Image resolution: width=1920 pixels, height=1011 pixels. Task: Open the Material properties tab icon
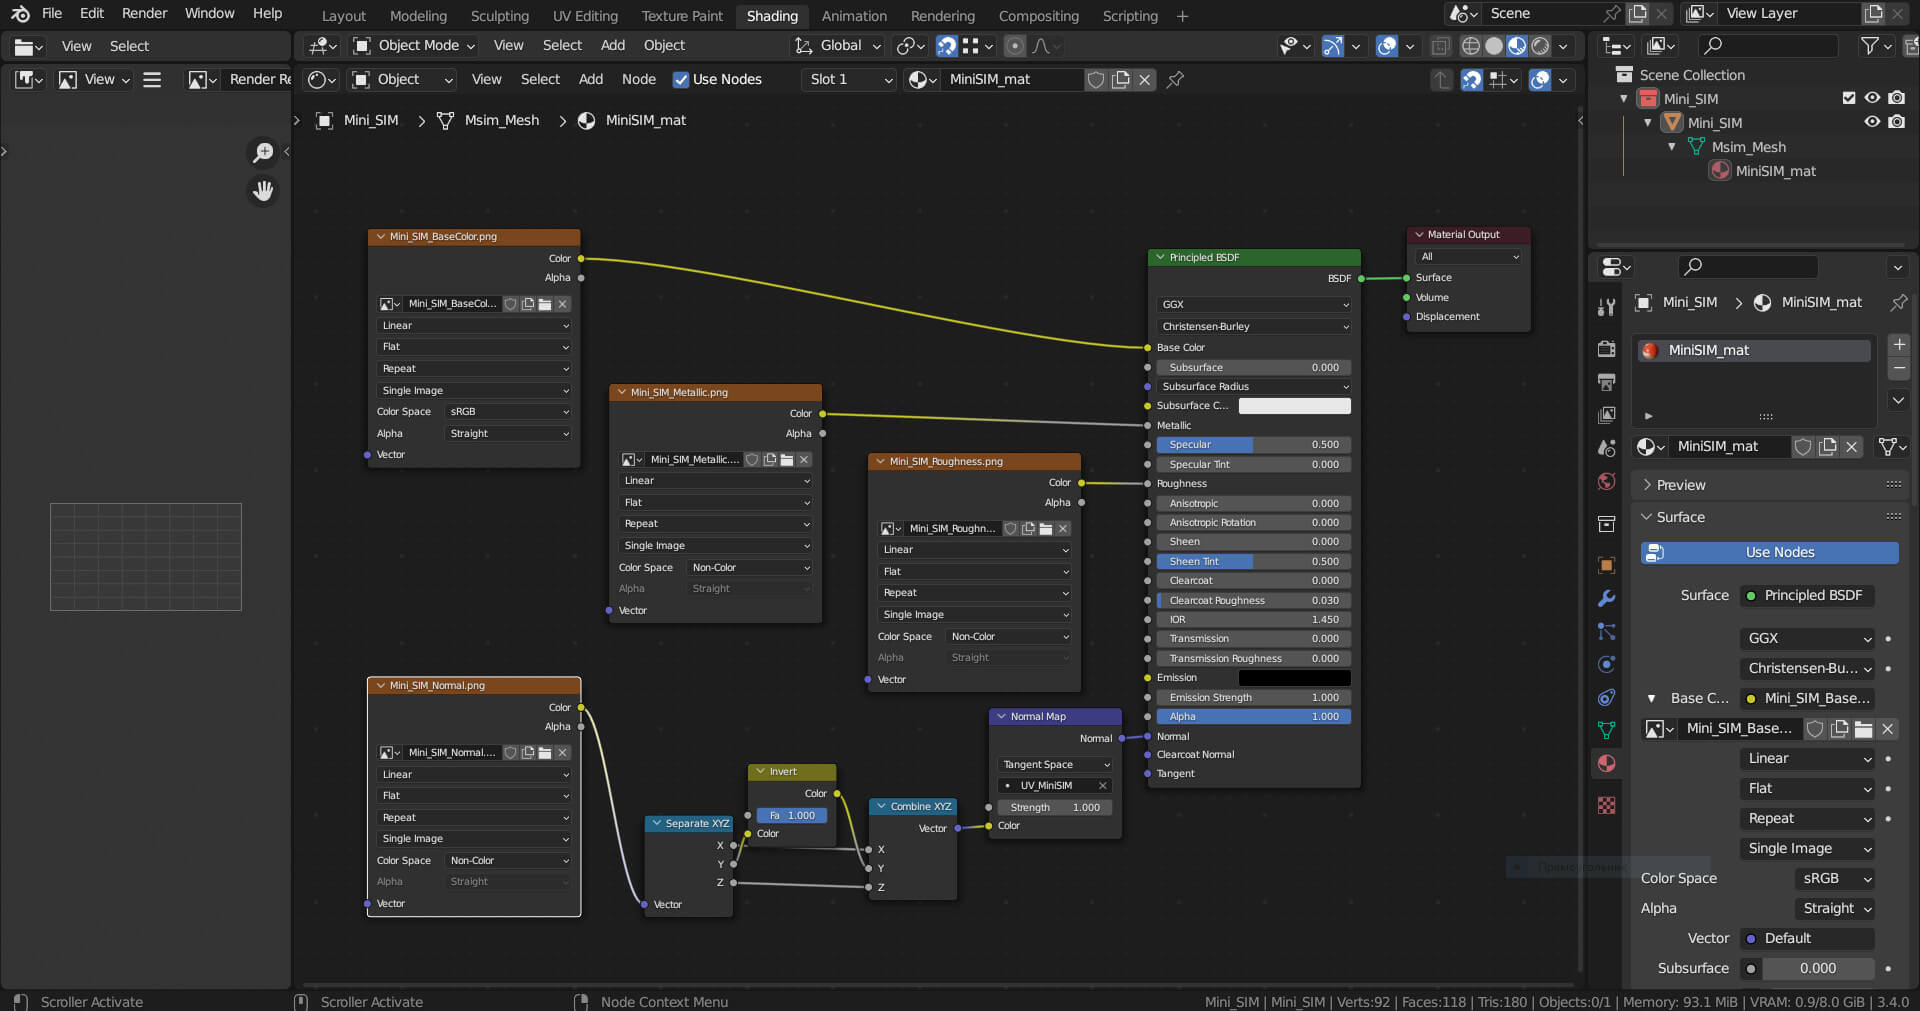(x=1606, y=763)
